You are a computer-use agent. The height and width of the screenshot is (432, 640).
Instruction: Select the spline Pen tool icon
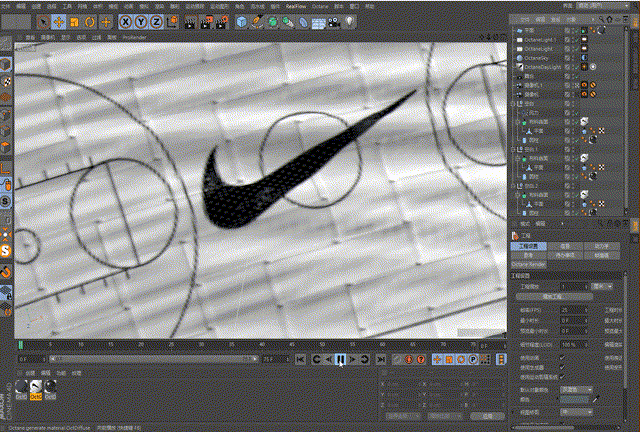click(257, 22)
